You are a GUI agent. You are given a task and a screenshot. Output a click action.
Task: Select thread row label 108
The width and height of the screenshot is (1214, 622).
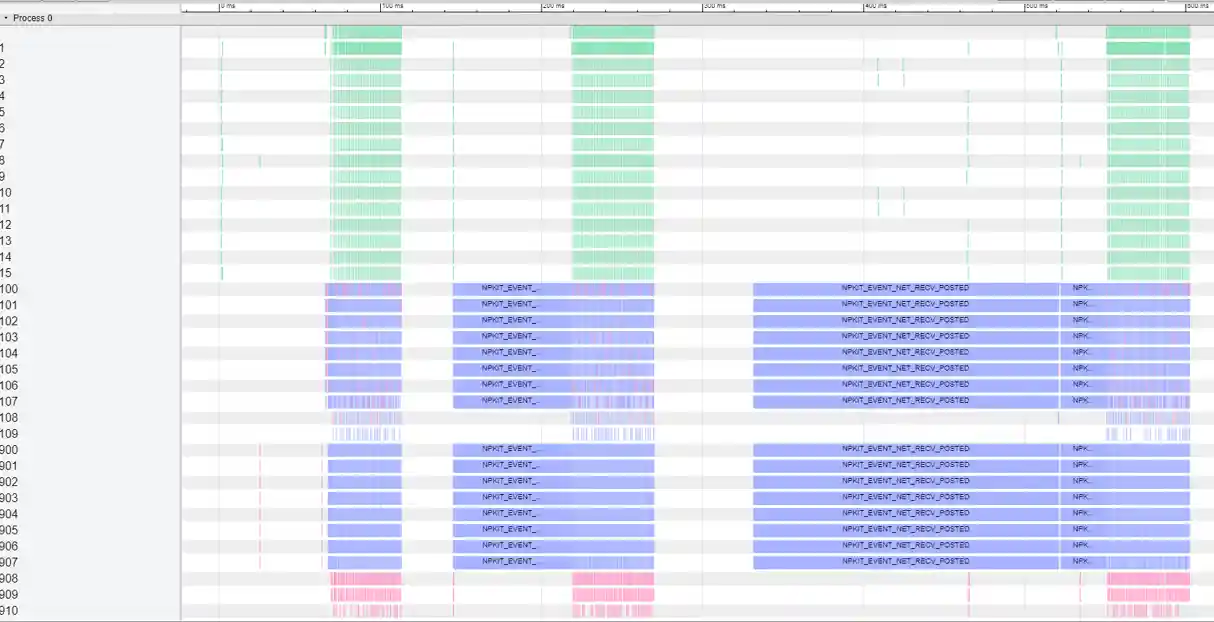click(x=10, y=416)
